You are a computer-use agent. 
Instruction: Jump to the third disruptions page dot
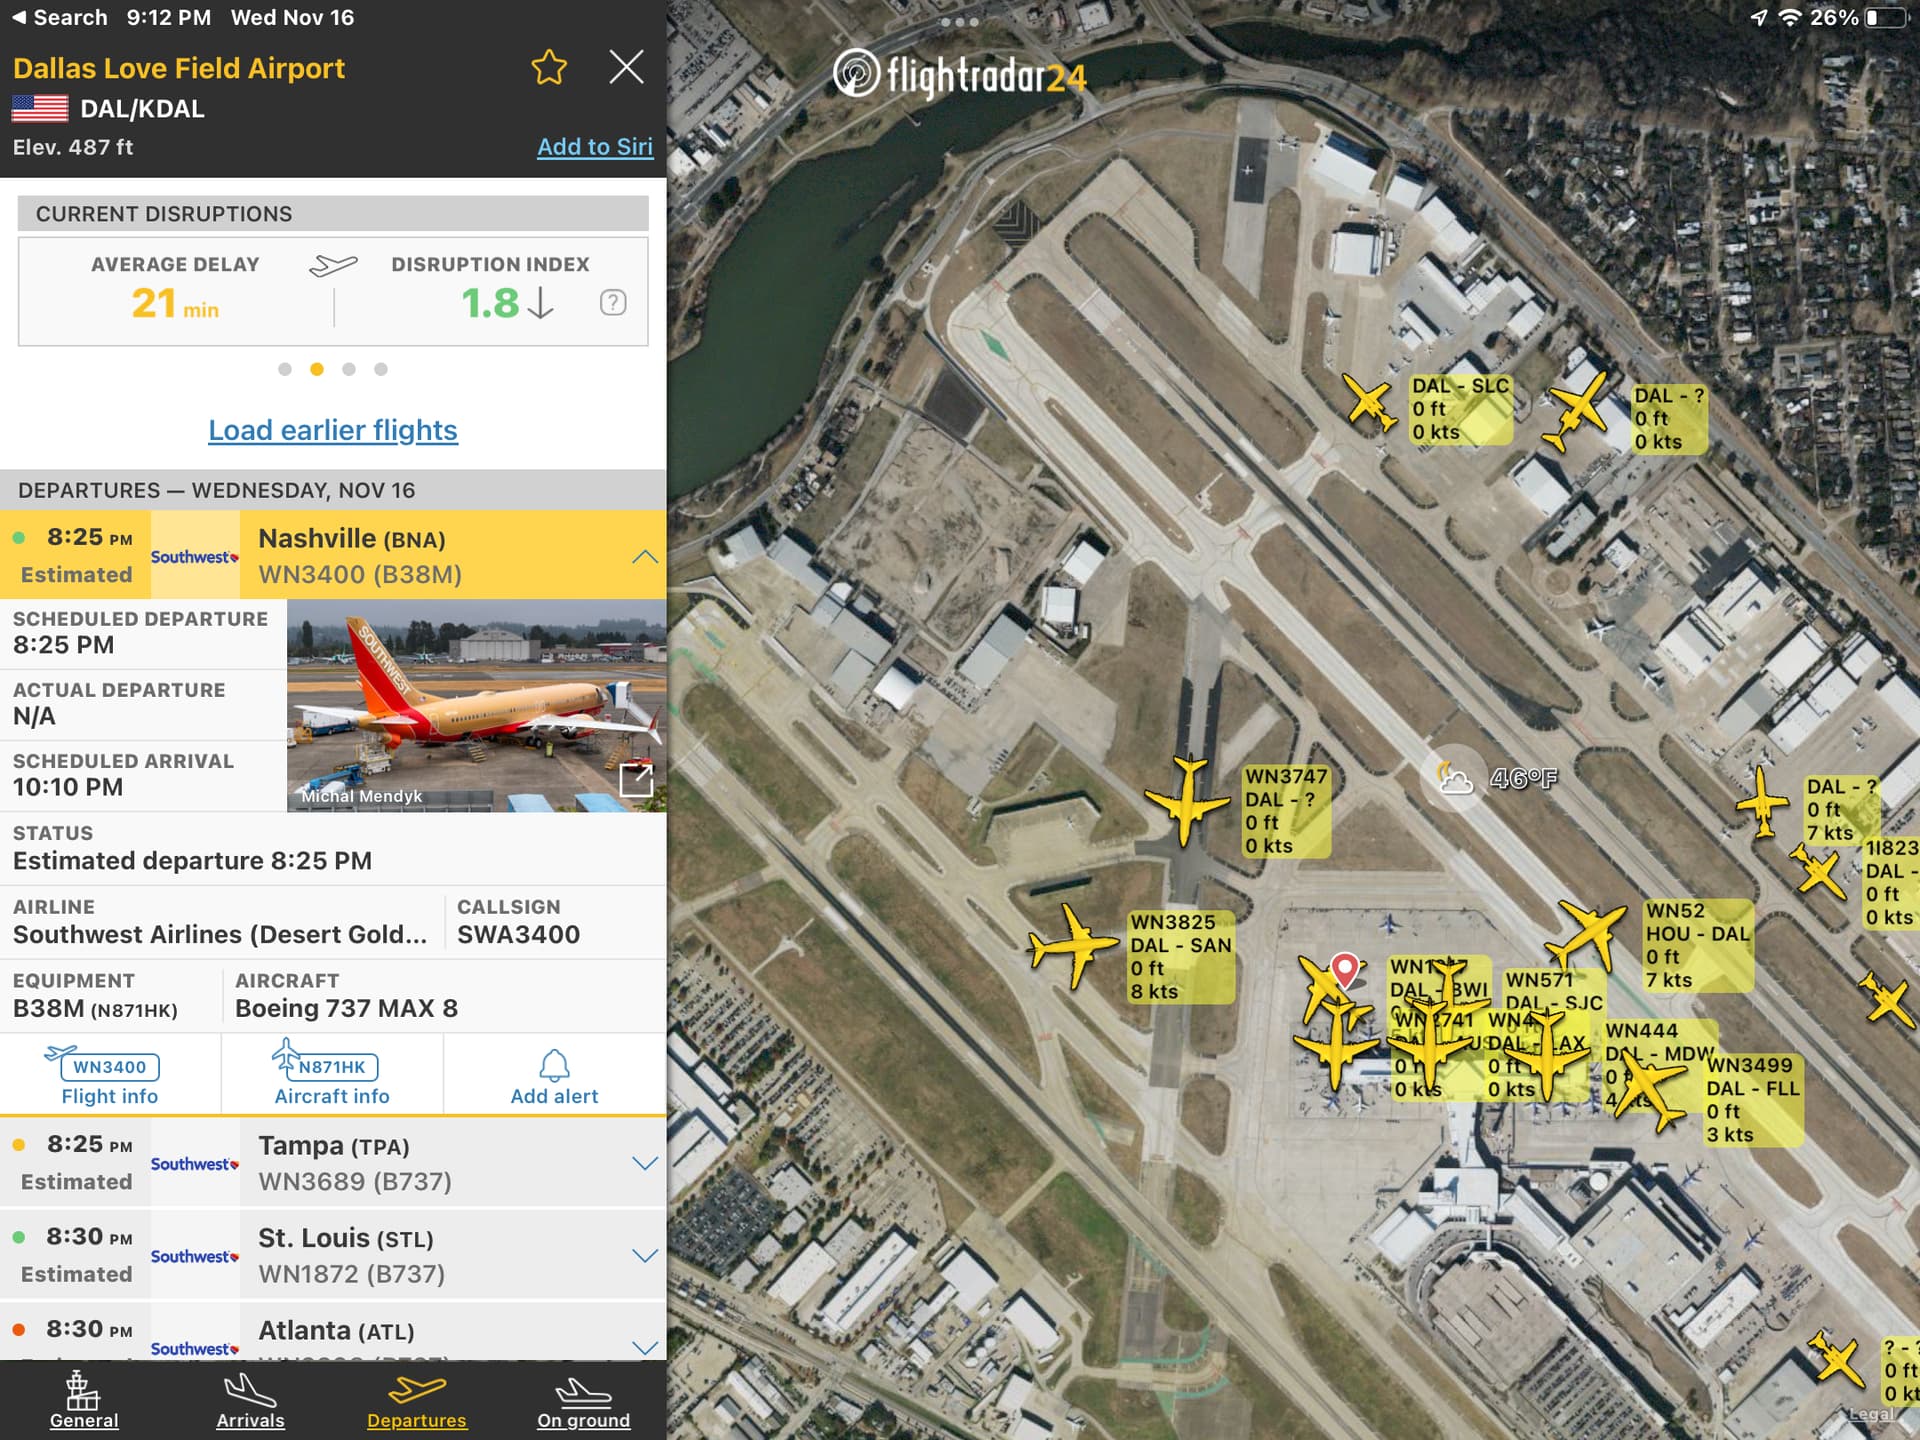349,369
